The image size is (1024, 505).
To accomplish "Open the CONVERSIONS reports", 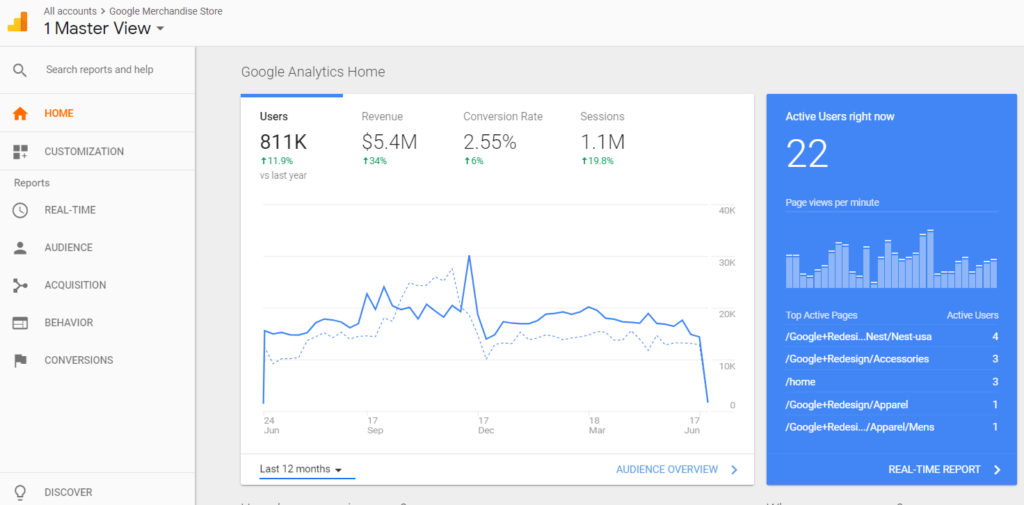I will [x=78, y=360].
